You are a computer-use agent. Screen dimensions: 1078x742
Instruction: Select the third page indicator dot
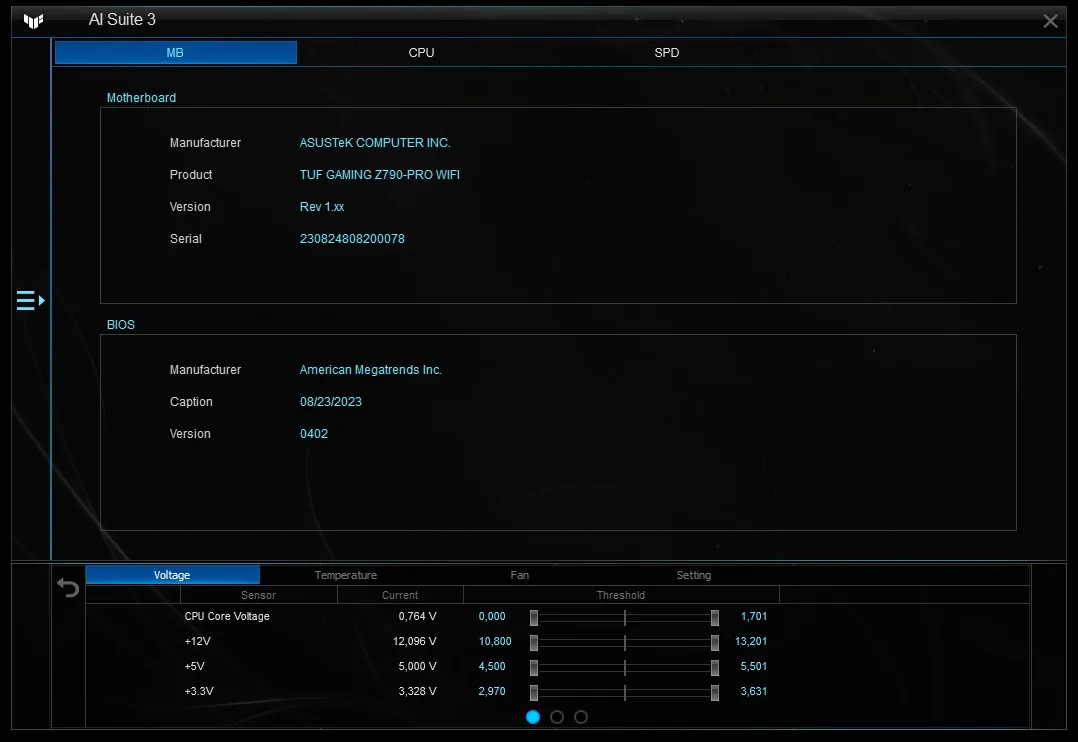[581, 717]
